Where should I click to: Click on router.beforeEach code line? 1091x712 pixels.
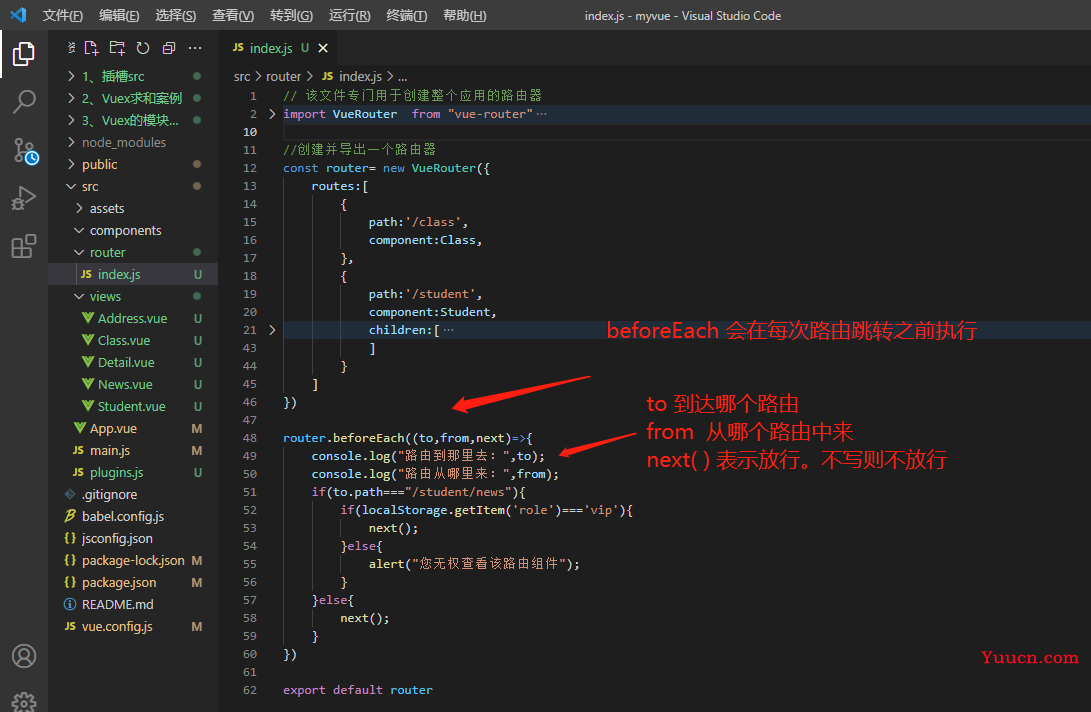pyautogui.click(x=408, y=438)
